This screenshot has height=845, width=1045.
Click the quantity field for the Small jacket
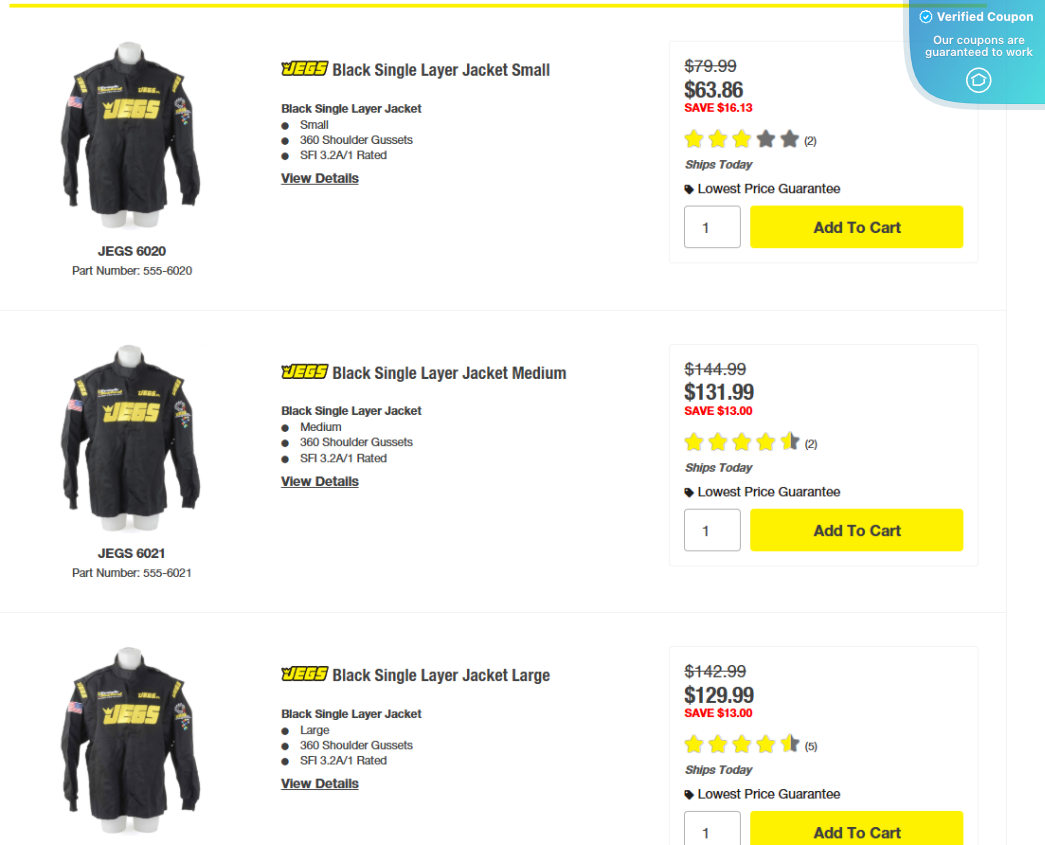pyautogui.click(x=712, y=227)
